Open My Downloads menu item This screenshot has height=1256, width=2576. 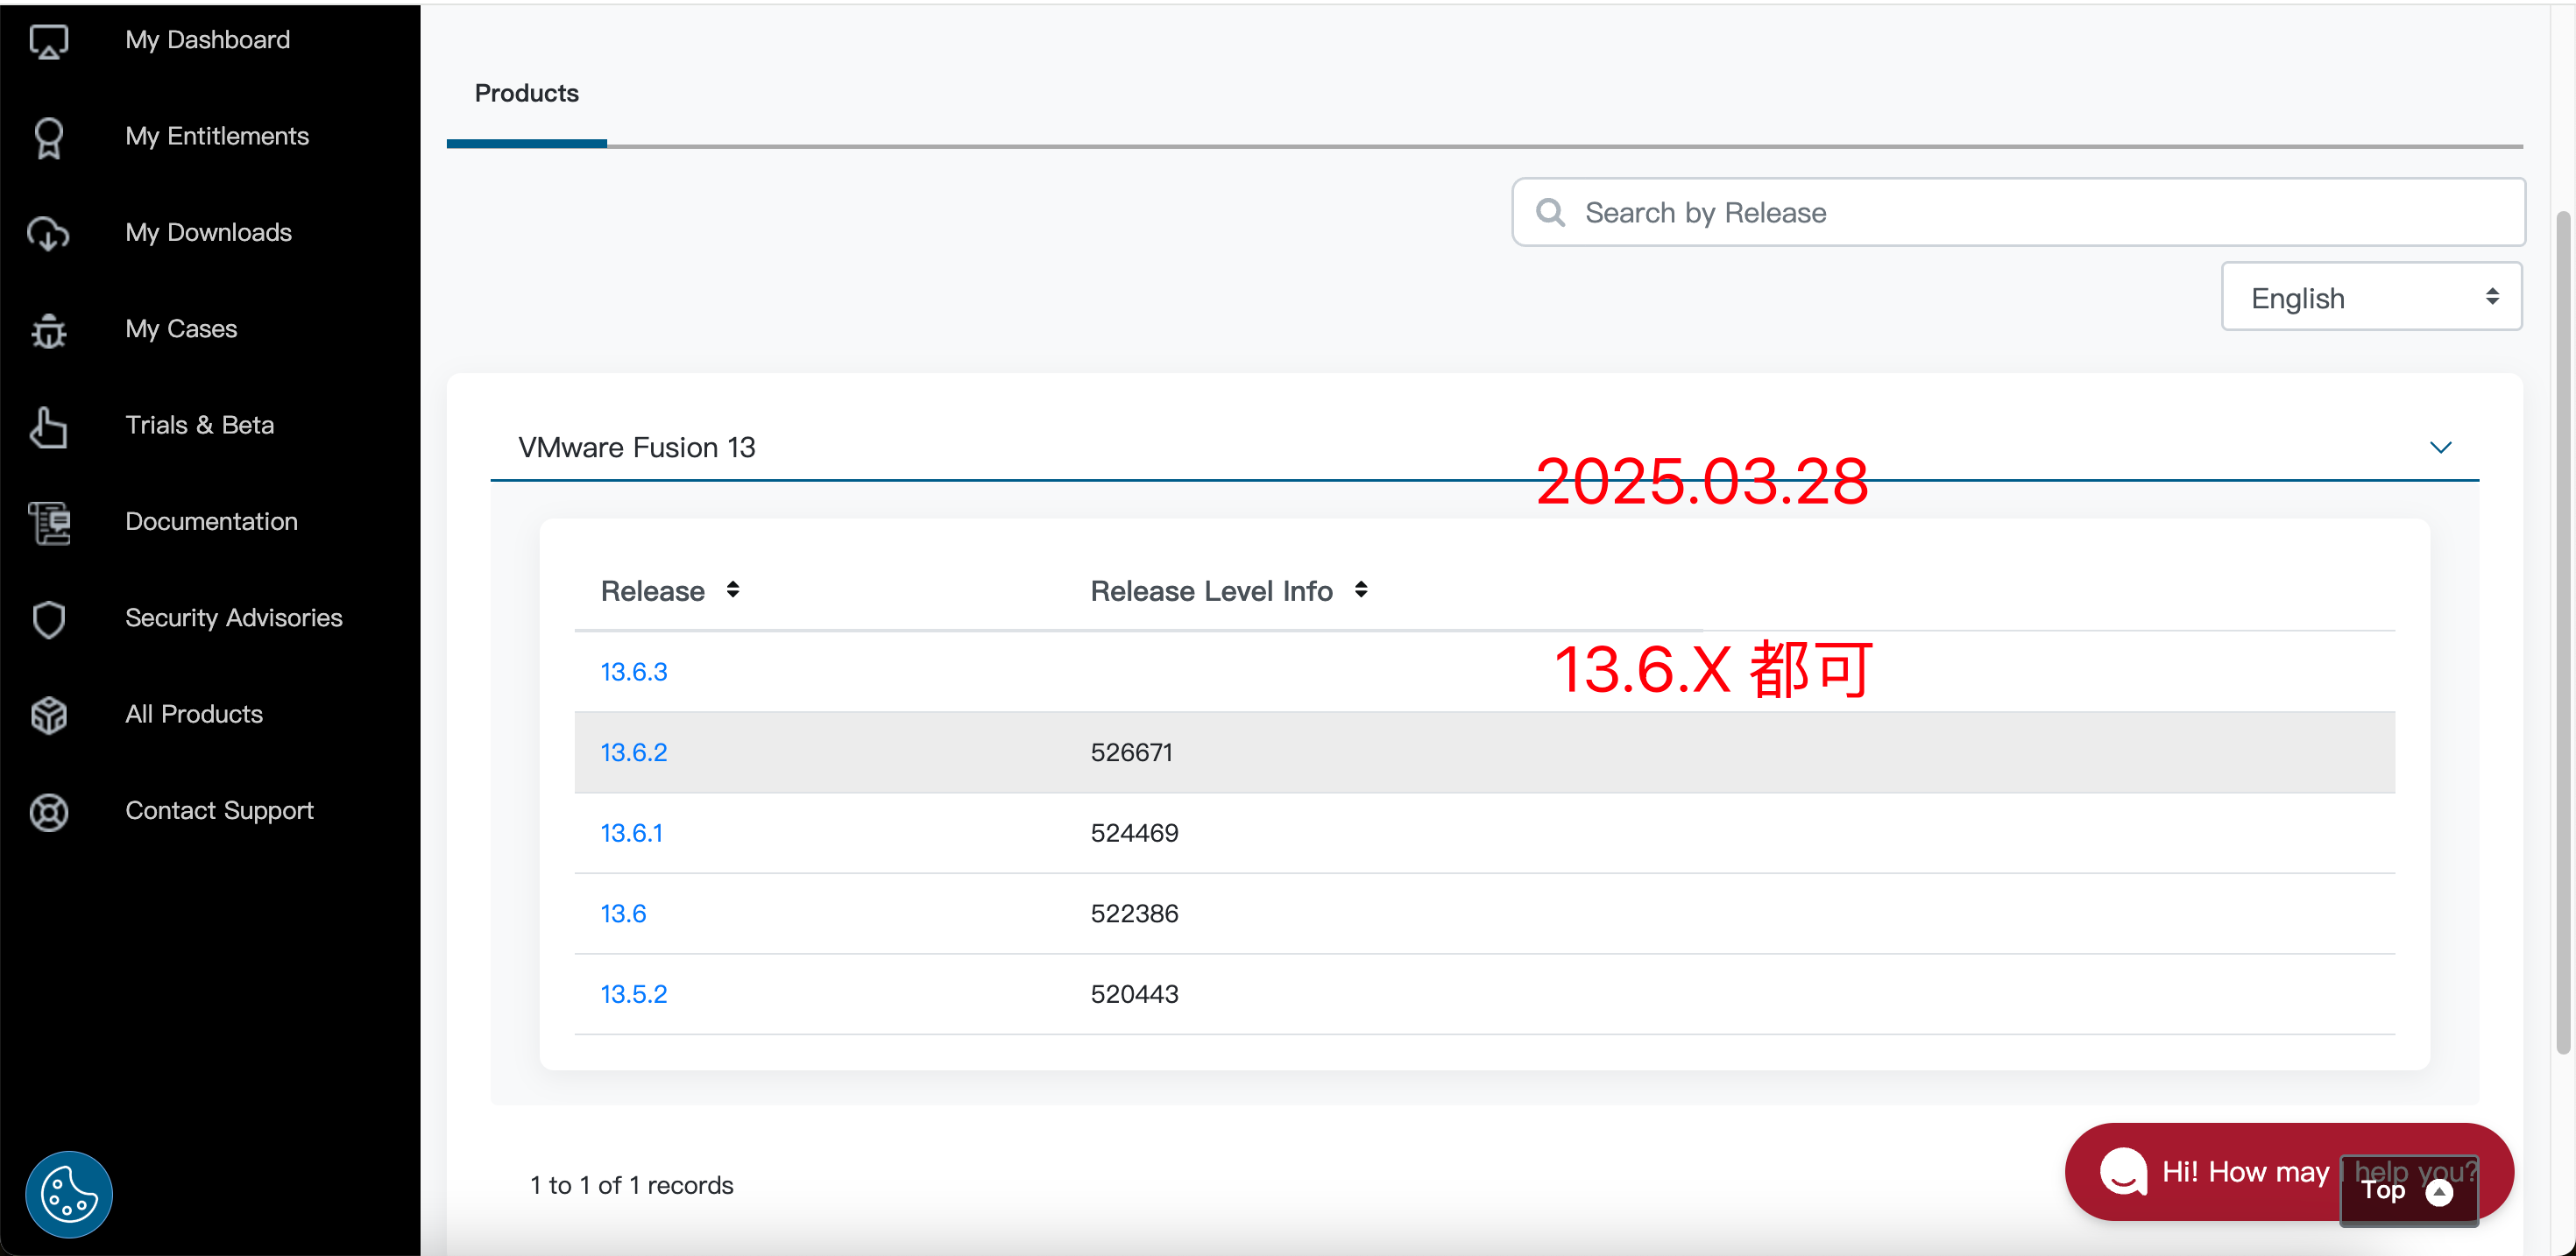point(208,233)
